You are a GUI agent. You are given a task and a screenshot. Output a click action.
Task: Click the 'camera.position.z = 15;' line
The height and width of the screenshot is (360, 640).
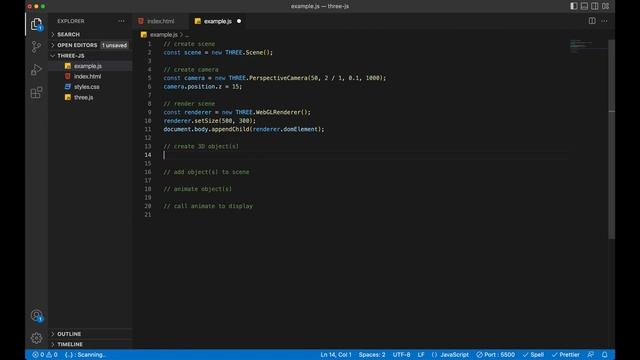tap(202, 86)
